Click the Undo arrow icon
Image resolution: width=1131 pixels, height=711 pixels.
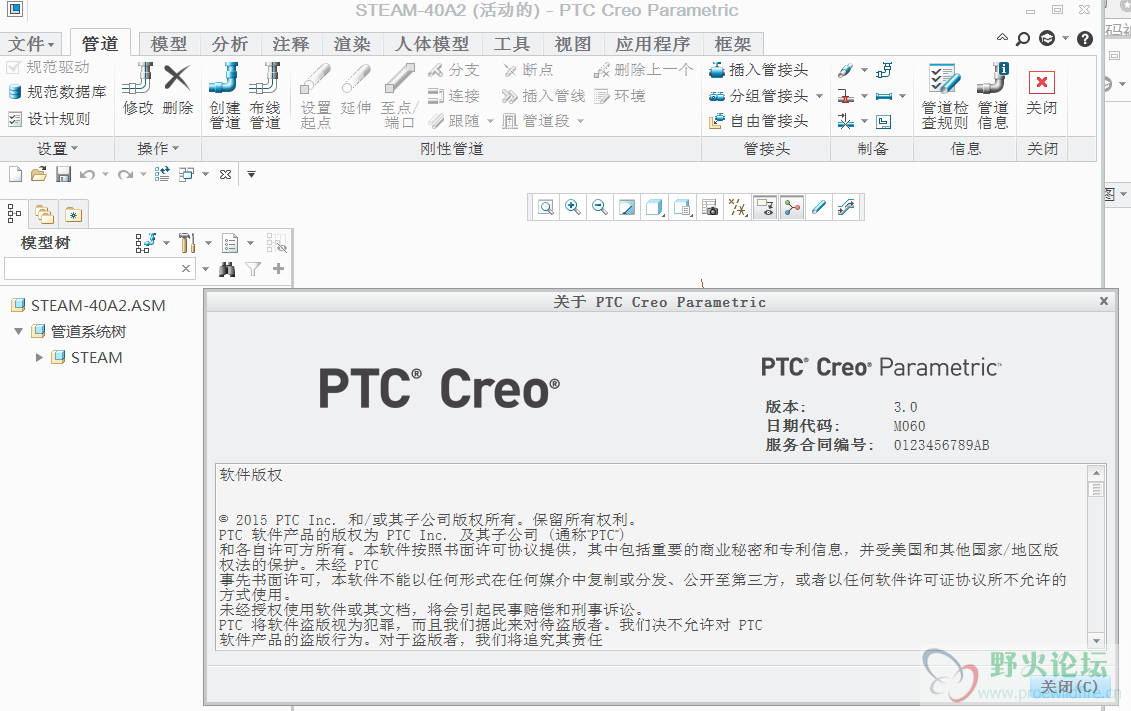87,175
